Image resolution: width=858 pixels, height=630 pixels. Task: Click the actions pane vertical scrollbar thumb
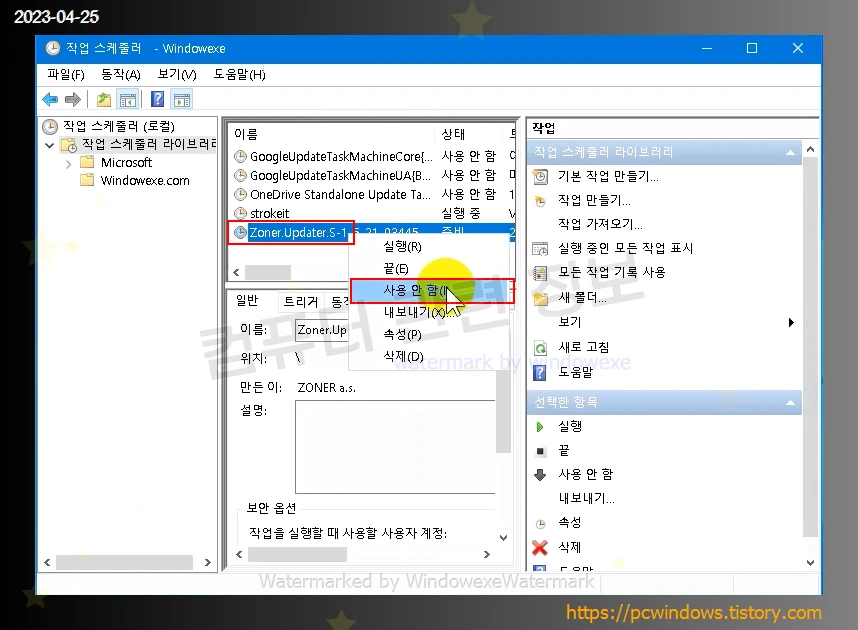click(x=810, y=347)
